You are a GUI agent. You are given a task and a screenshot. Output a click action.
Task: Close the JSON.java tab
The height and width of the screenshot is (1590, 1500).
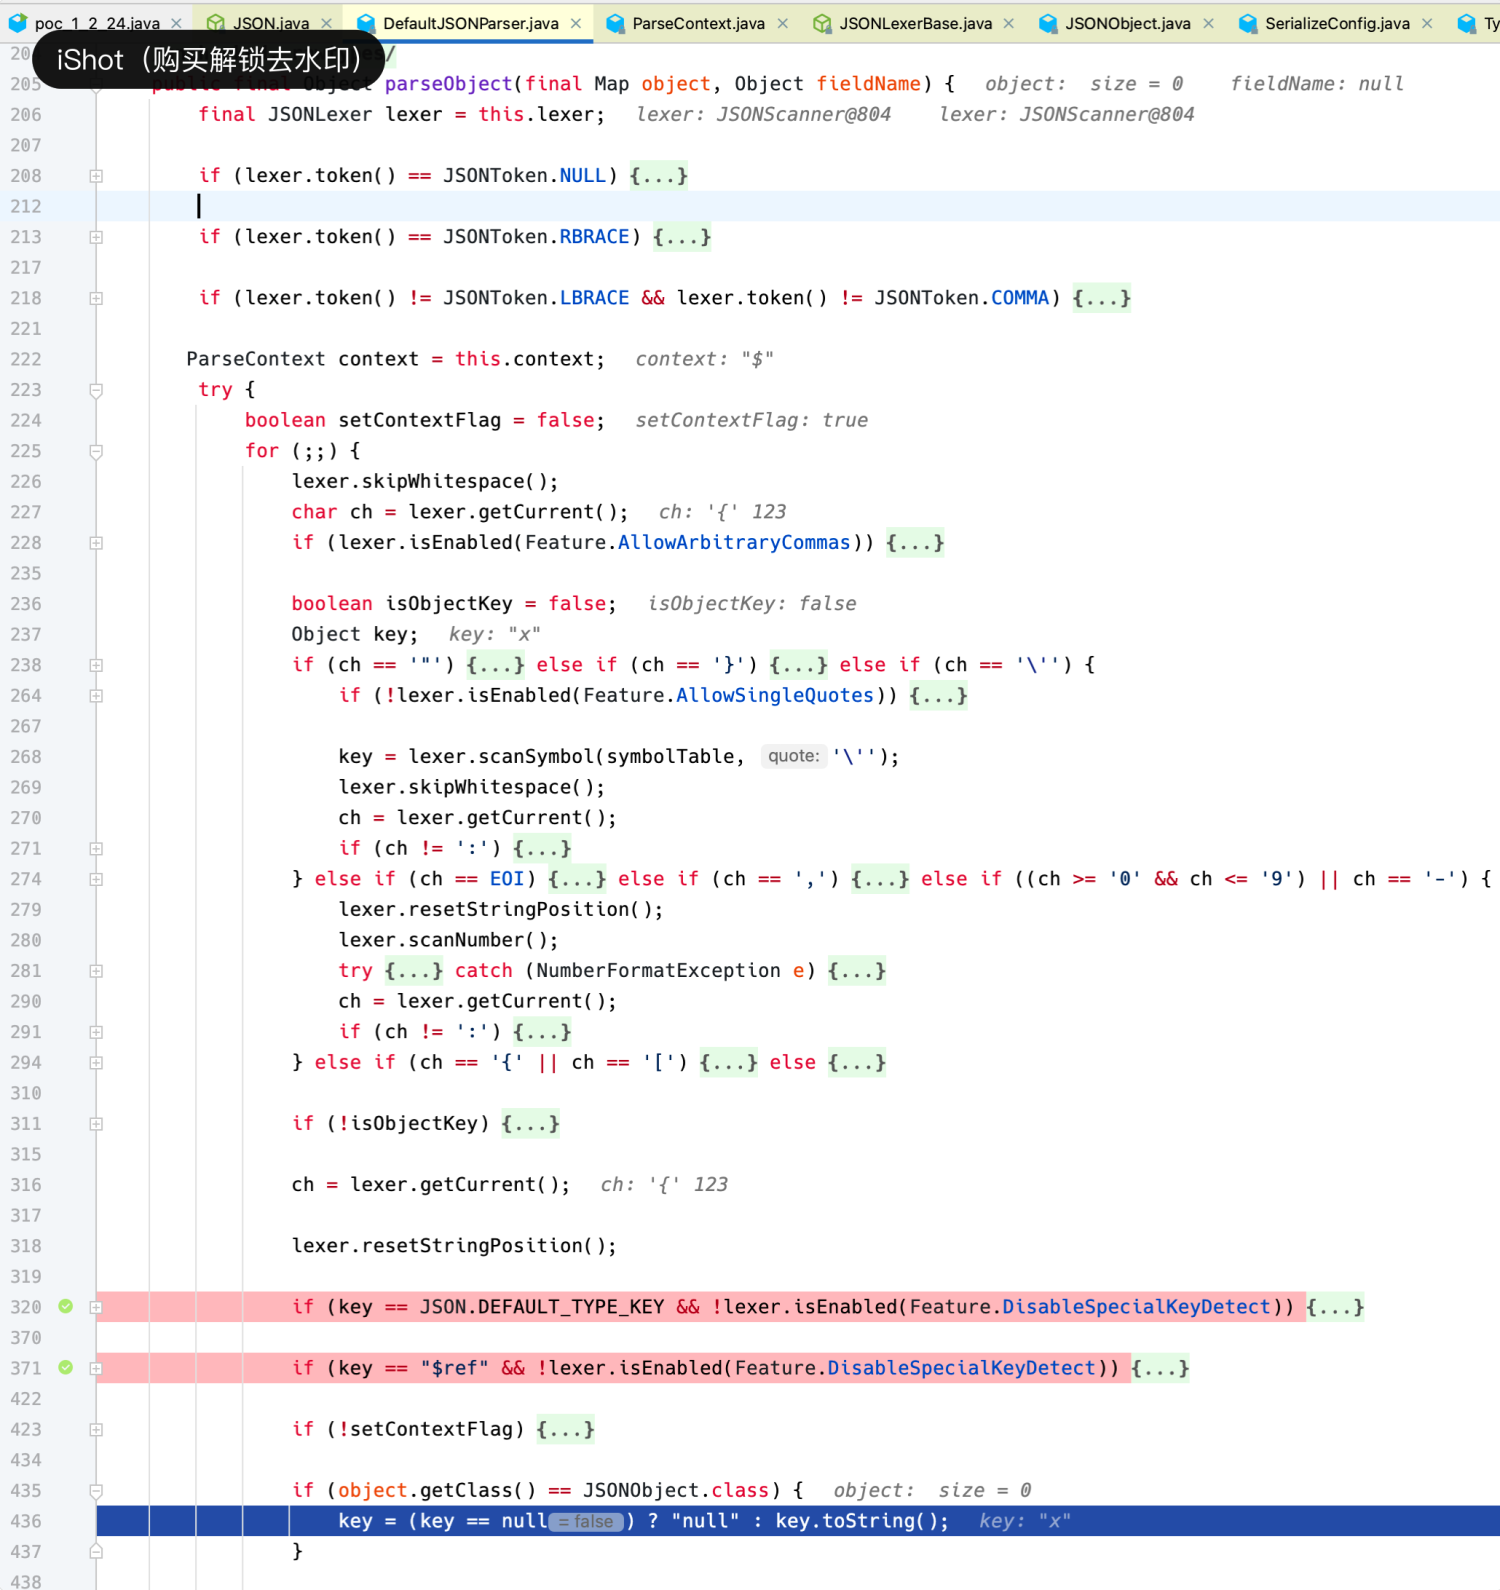(327, 23)
